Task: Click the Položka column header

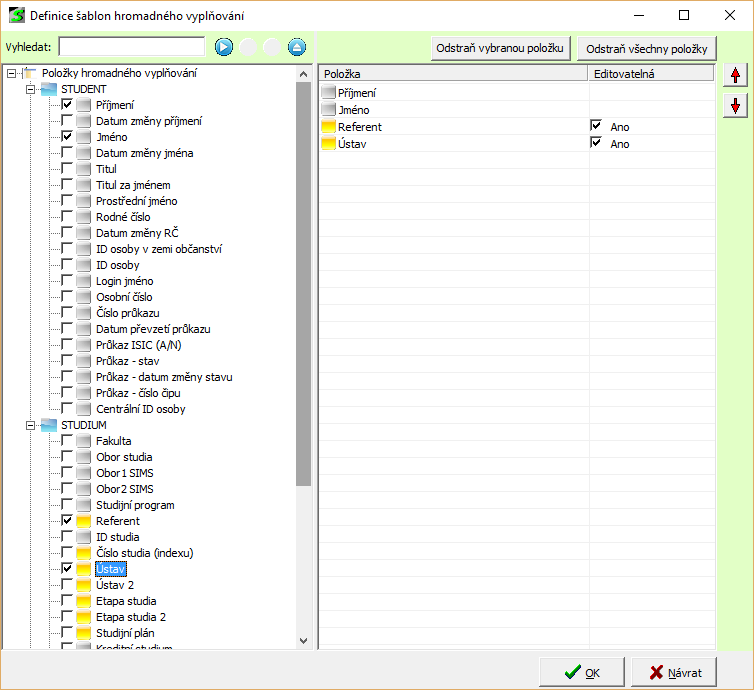Action: (x=453, y=74)
